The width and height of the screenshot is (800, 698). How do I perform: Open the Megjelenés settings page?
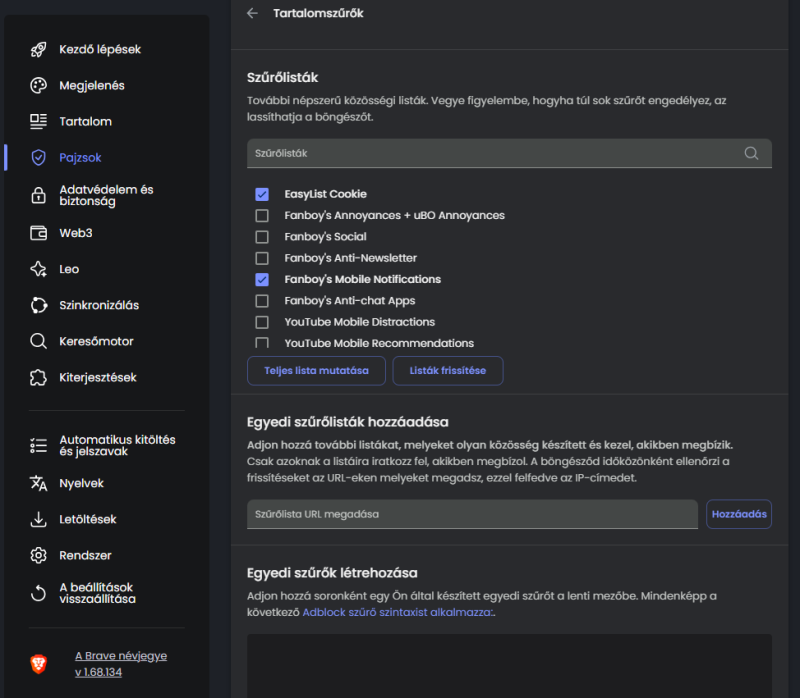pyautogui.click(x=92, y=86)
